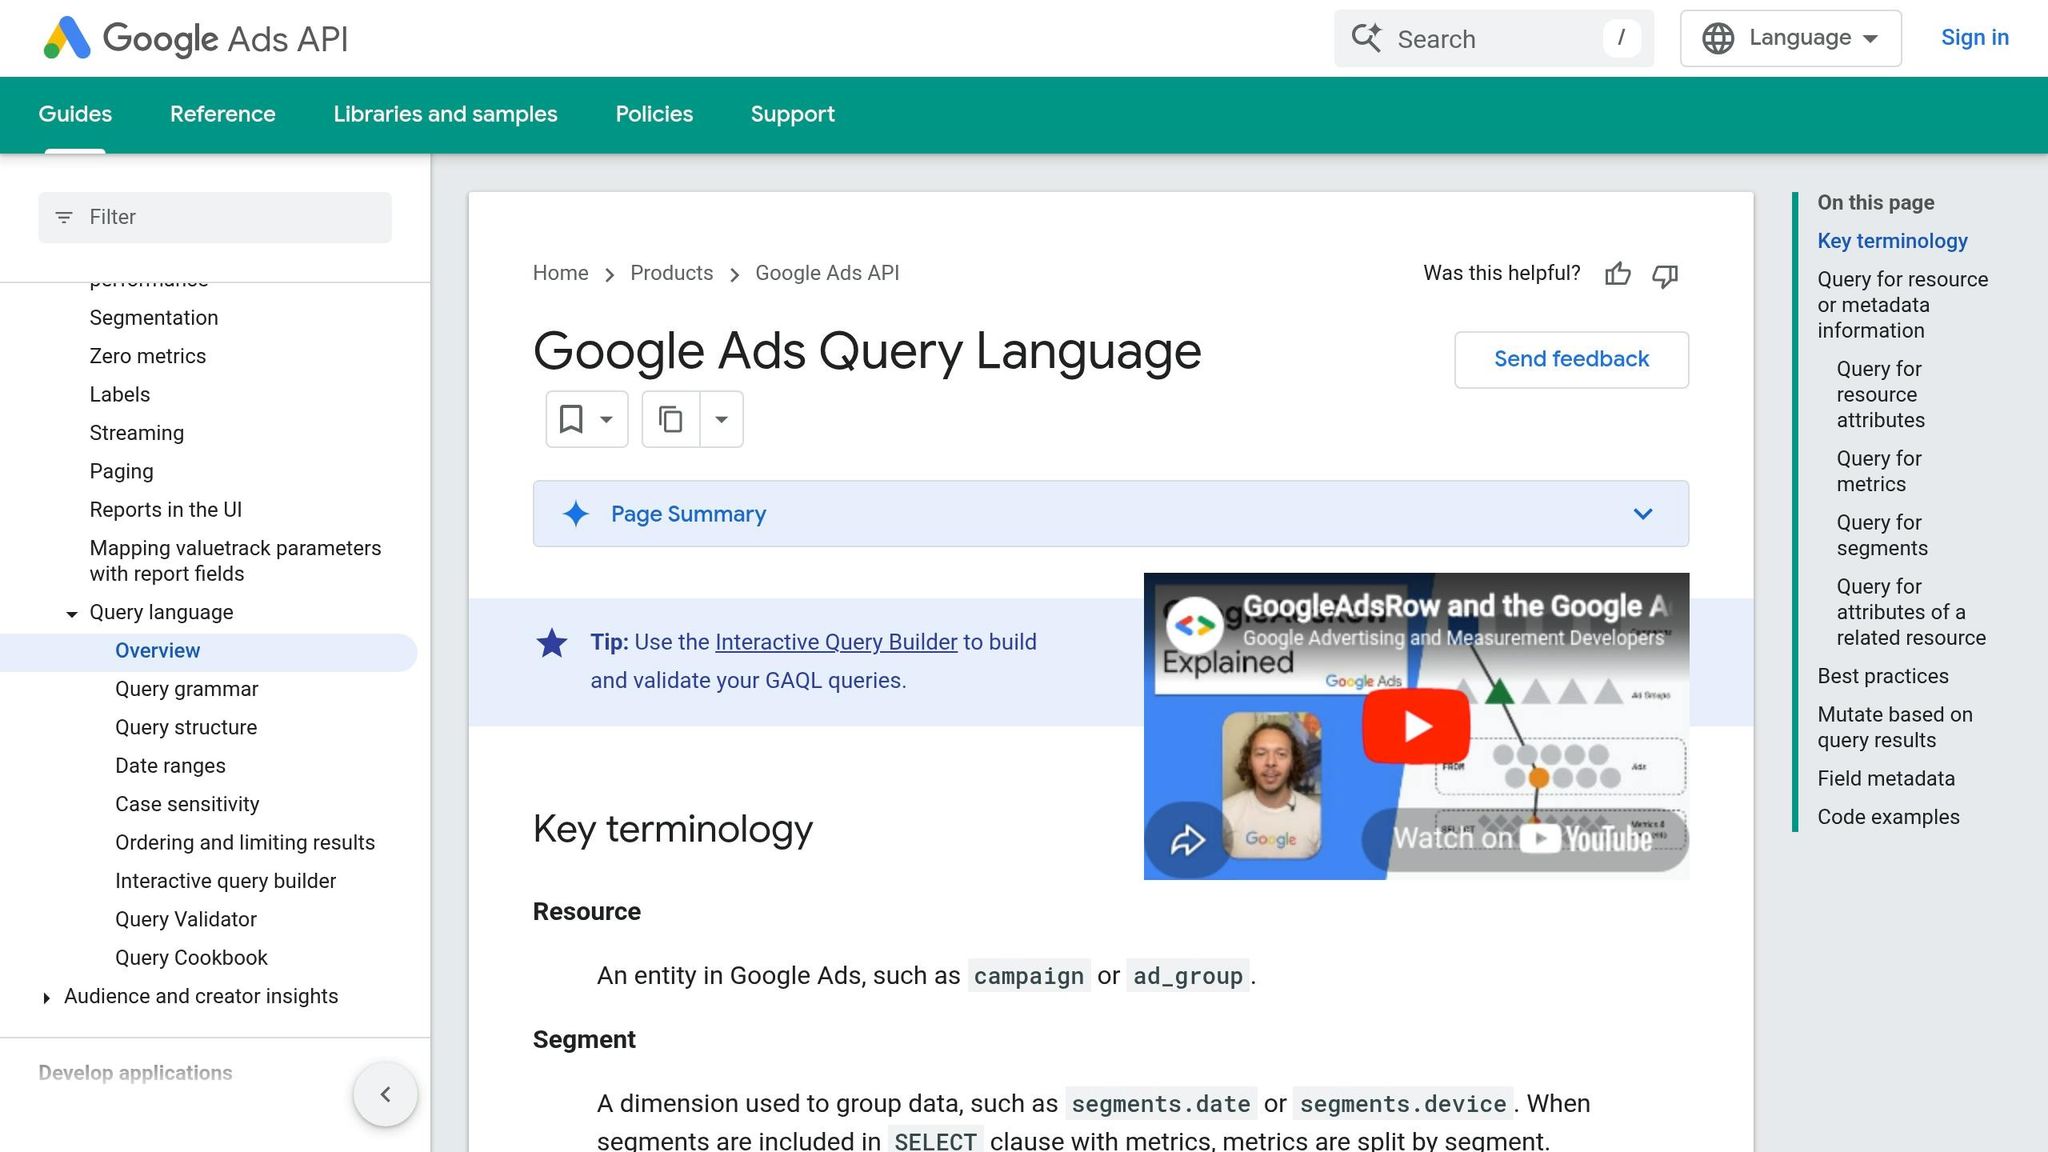Open Ordering and limiting results page
The image size is (2048, 1152).
[245, 843]
